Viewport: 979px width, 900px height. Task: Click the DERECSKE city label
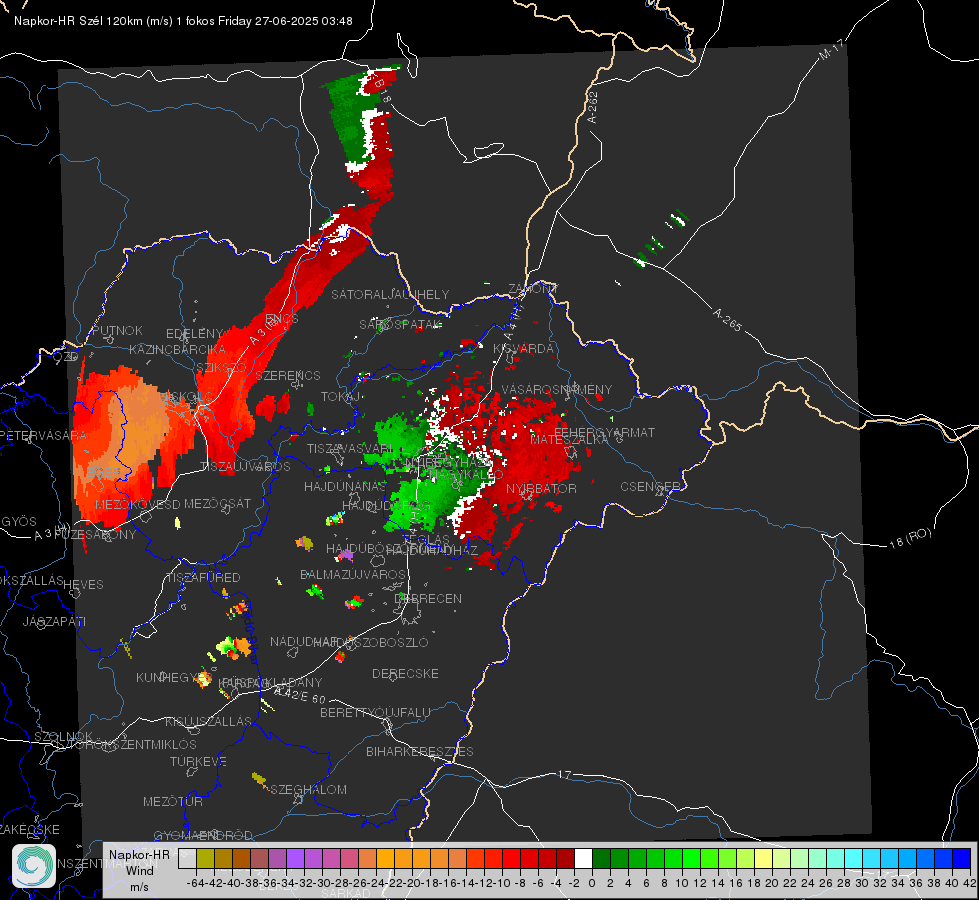point(405,674)
